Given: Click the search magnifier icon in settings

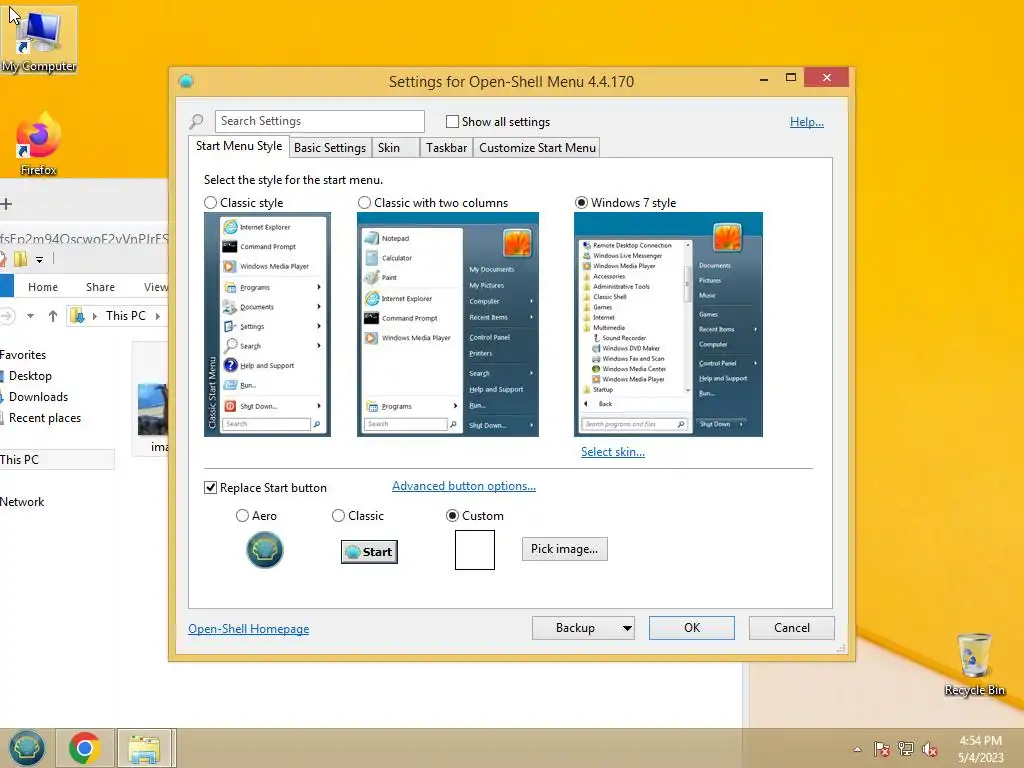Looking at the screenshot, I should [197, 121].
